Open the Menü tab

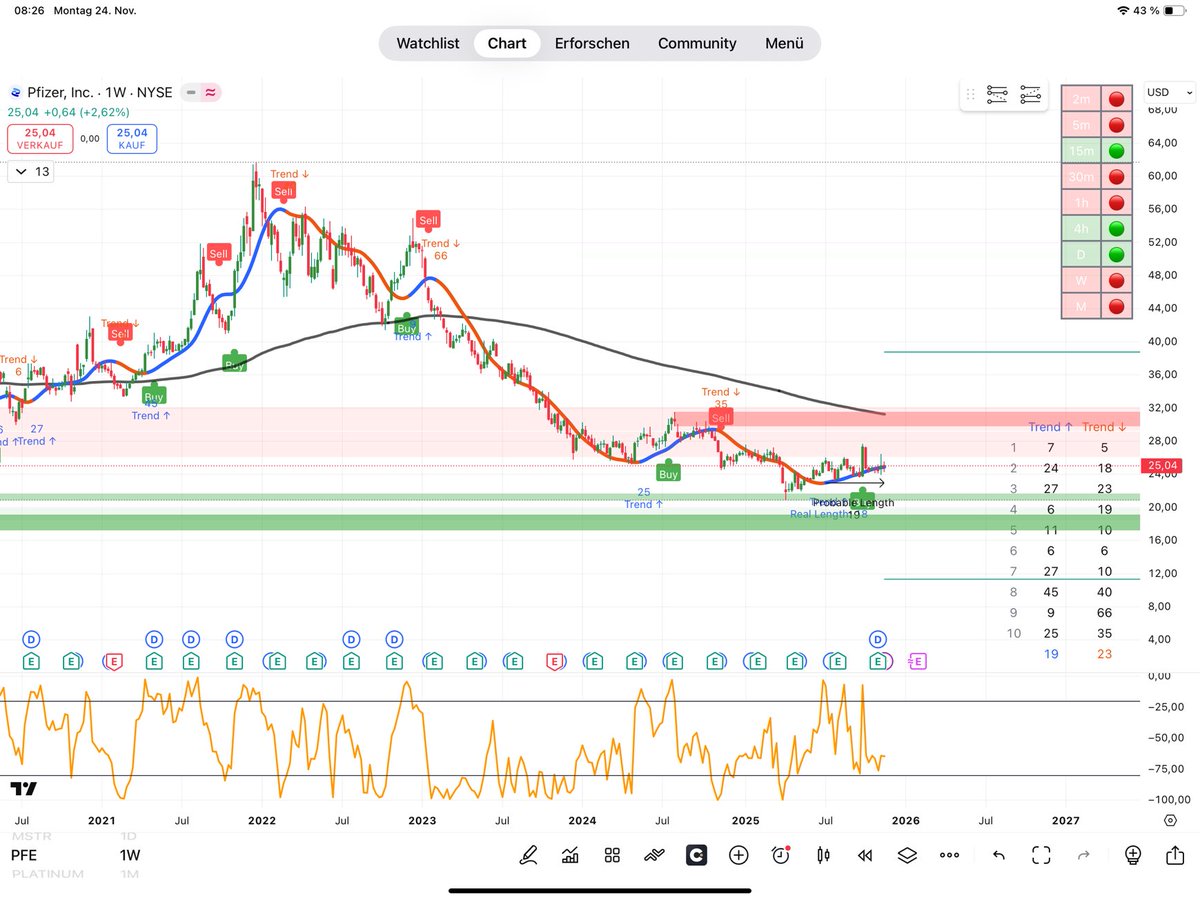click(x=784, y=43)
